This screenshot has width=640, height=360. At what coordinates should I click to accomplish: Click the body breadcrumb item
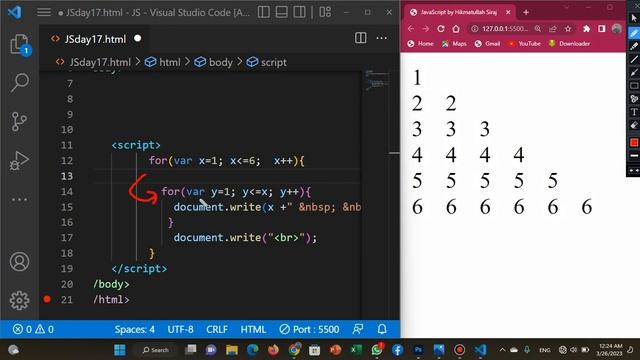coord(213,62)
